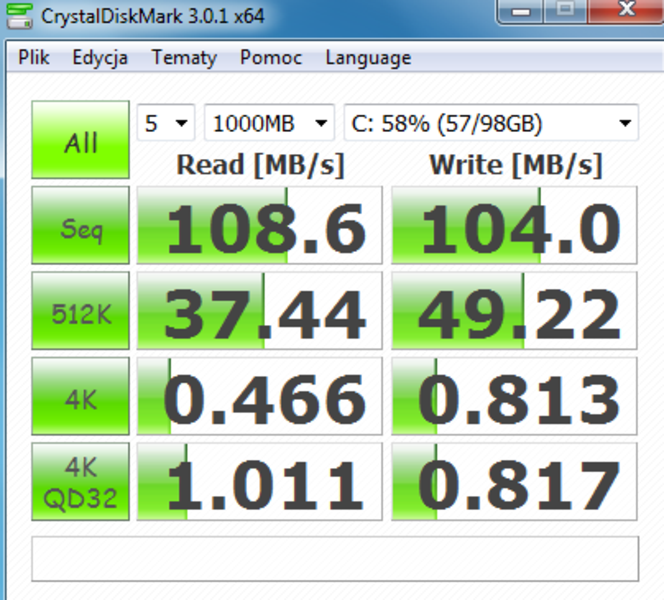Maximize the CrystalDiskMark window
Viewport: 664px width, 600px height.
564,11
